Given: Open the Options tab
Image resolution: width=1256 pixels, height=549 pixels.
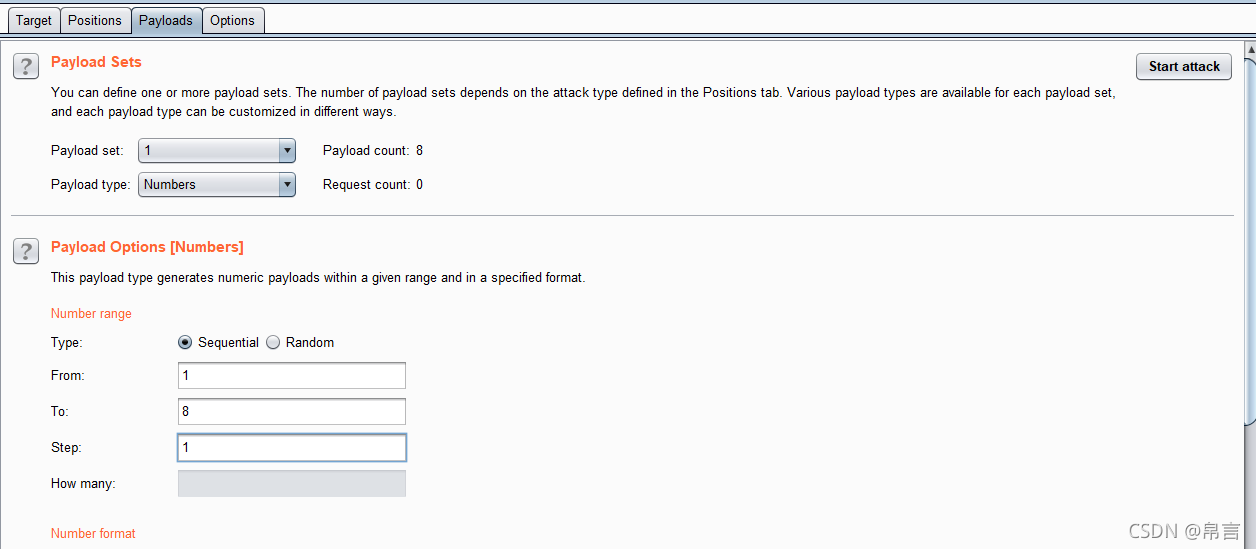Looking at the screenshot, I should click(x=232, y=20).
